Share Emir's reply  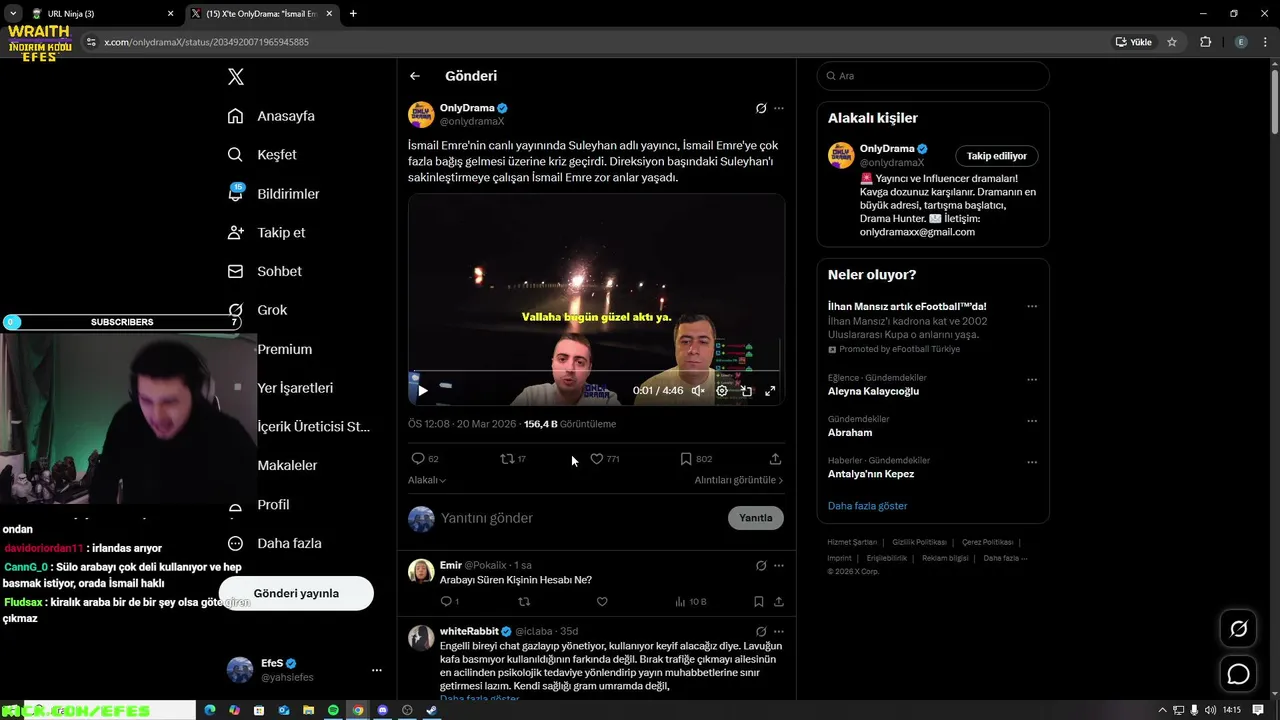pos(778,602)
